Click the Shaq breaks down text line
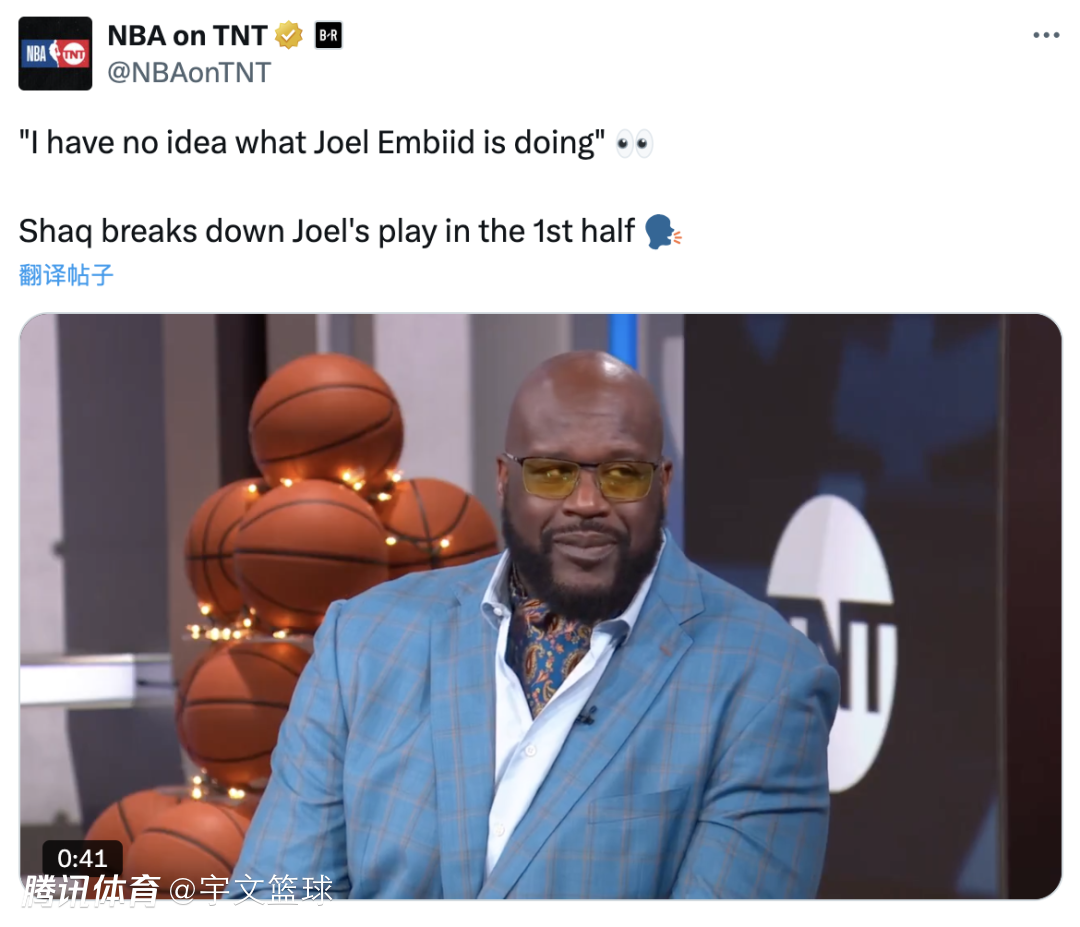This screenshot has width=1080, height=927. (x=326, y=231)
